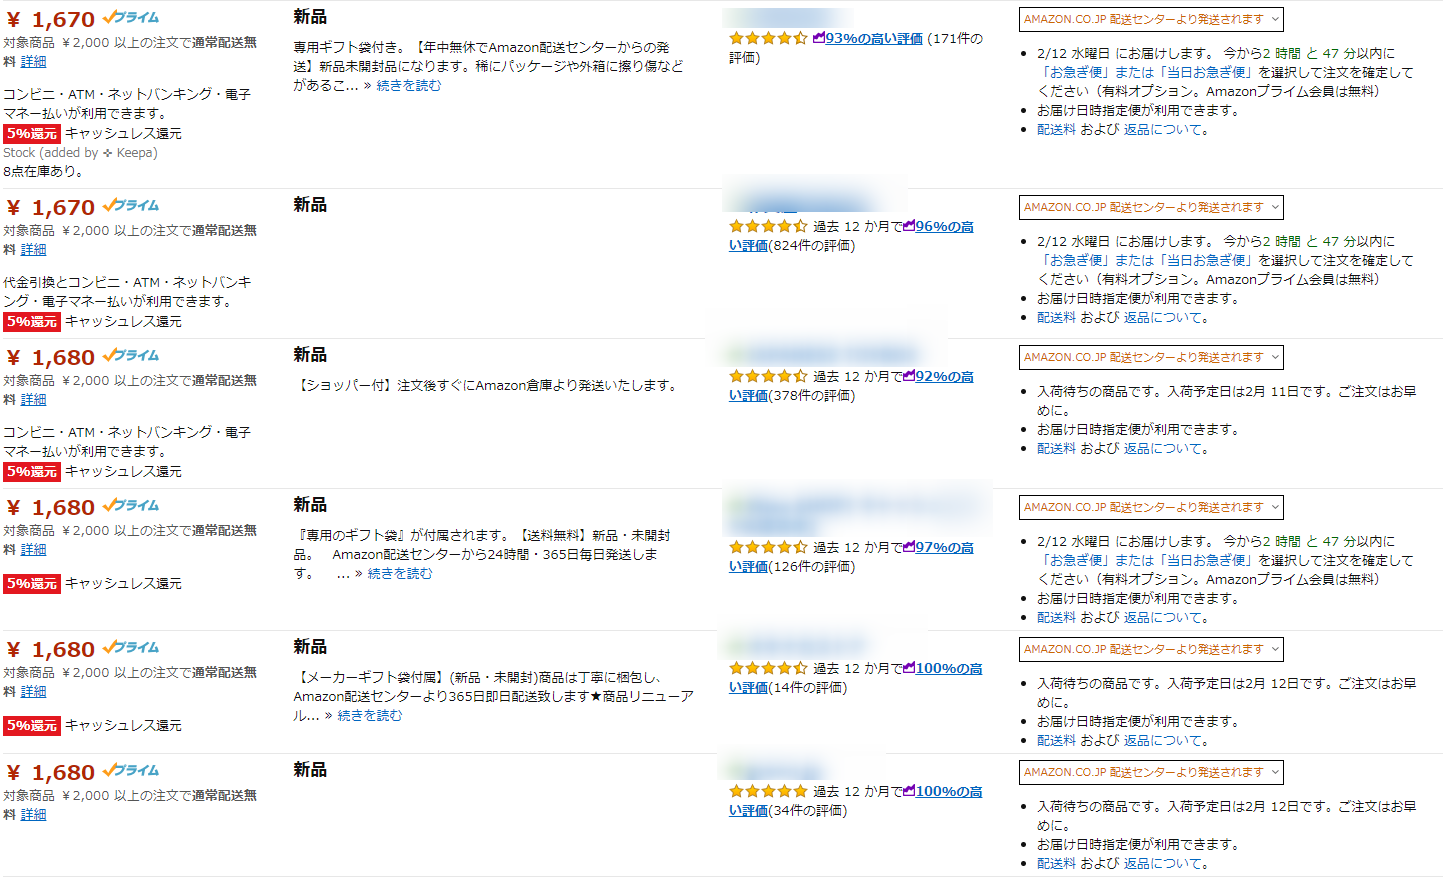Click the Prime badge beside the top ¥1,670 price
Screen dimensions: 1443x878
(x=131, y=18)
